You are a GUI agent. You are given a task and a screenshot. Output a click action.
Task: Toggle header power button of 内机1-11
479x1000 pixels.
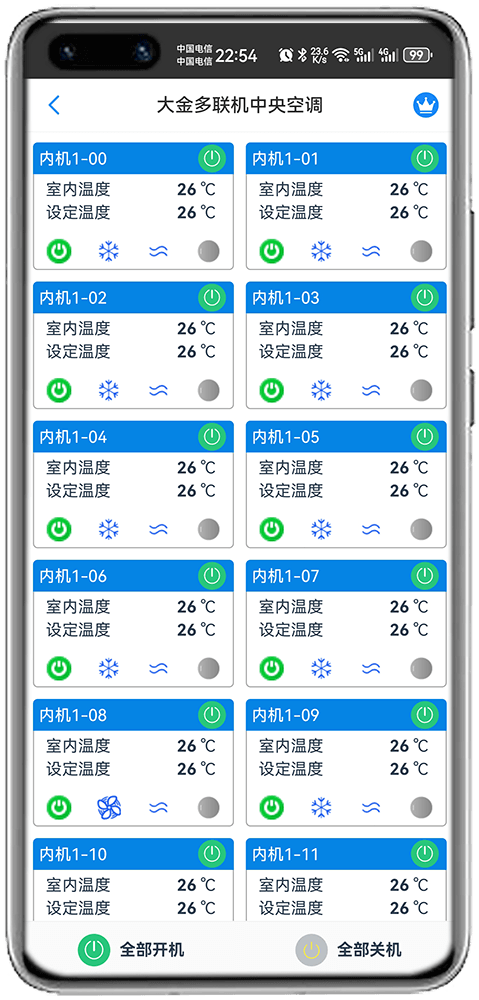pyautogui.click(x=424, y=853)
